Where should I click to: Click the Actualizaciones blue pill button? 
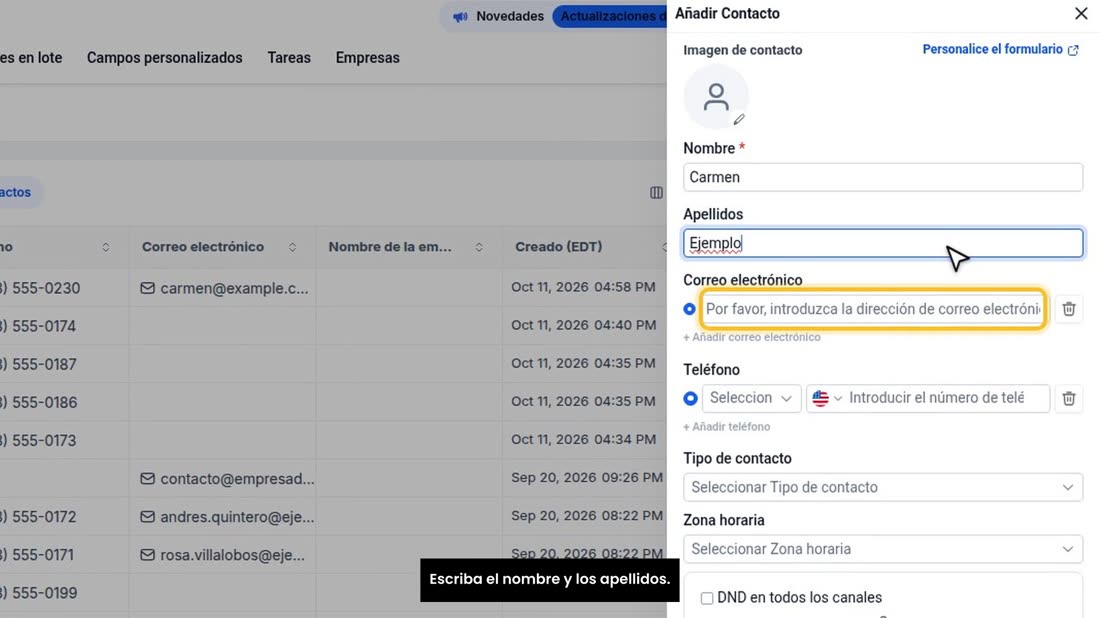click(x=610, y=16)
